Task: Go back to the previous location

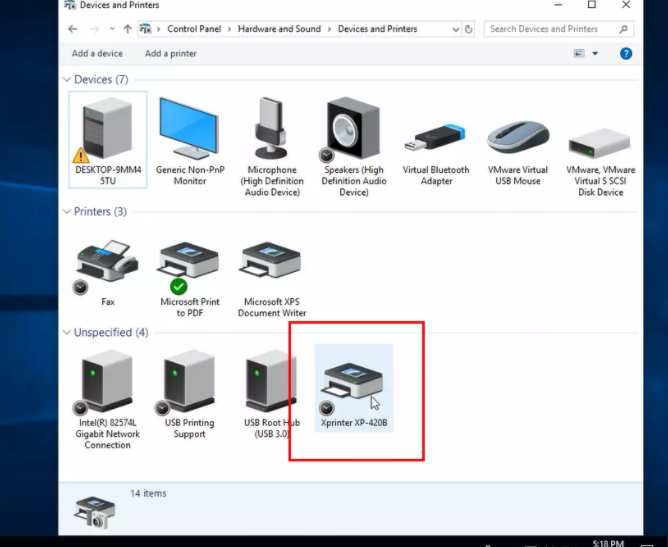Action: pyautogui.click(x=72, y=29)
